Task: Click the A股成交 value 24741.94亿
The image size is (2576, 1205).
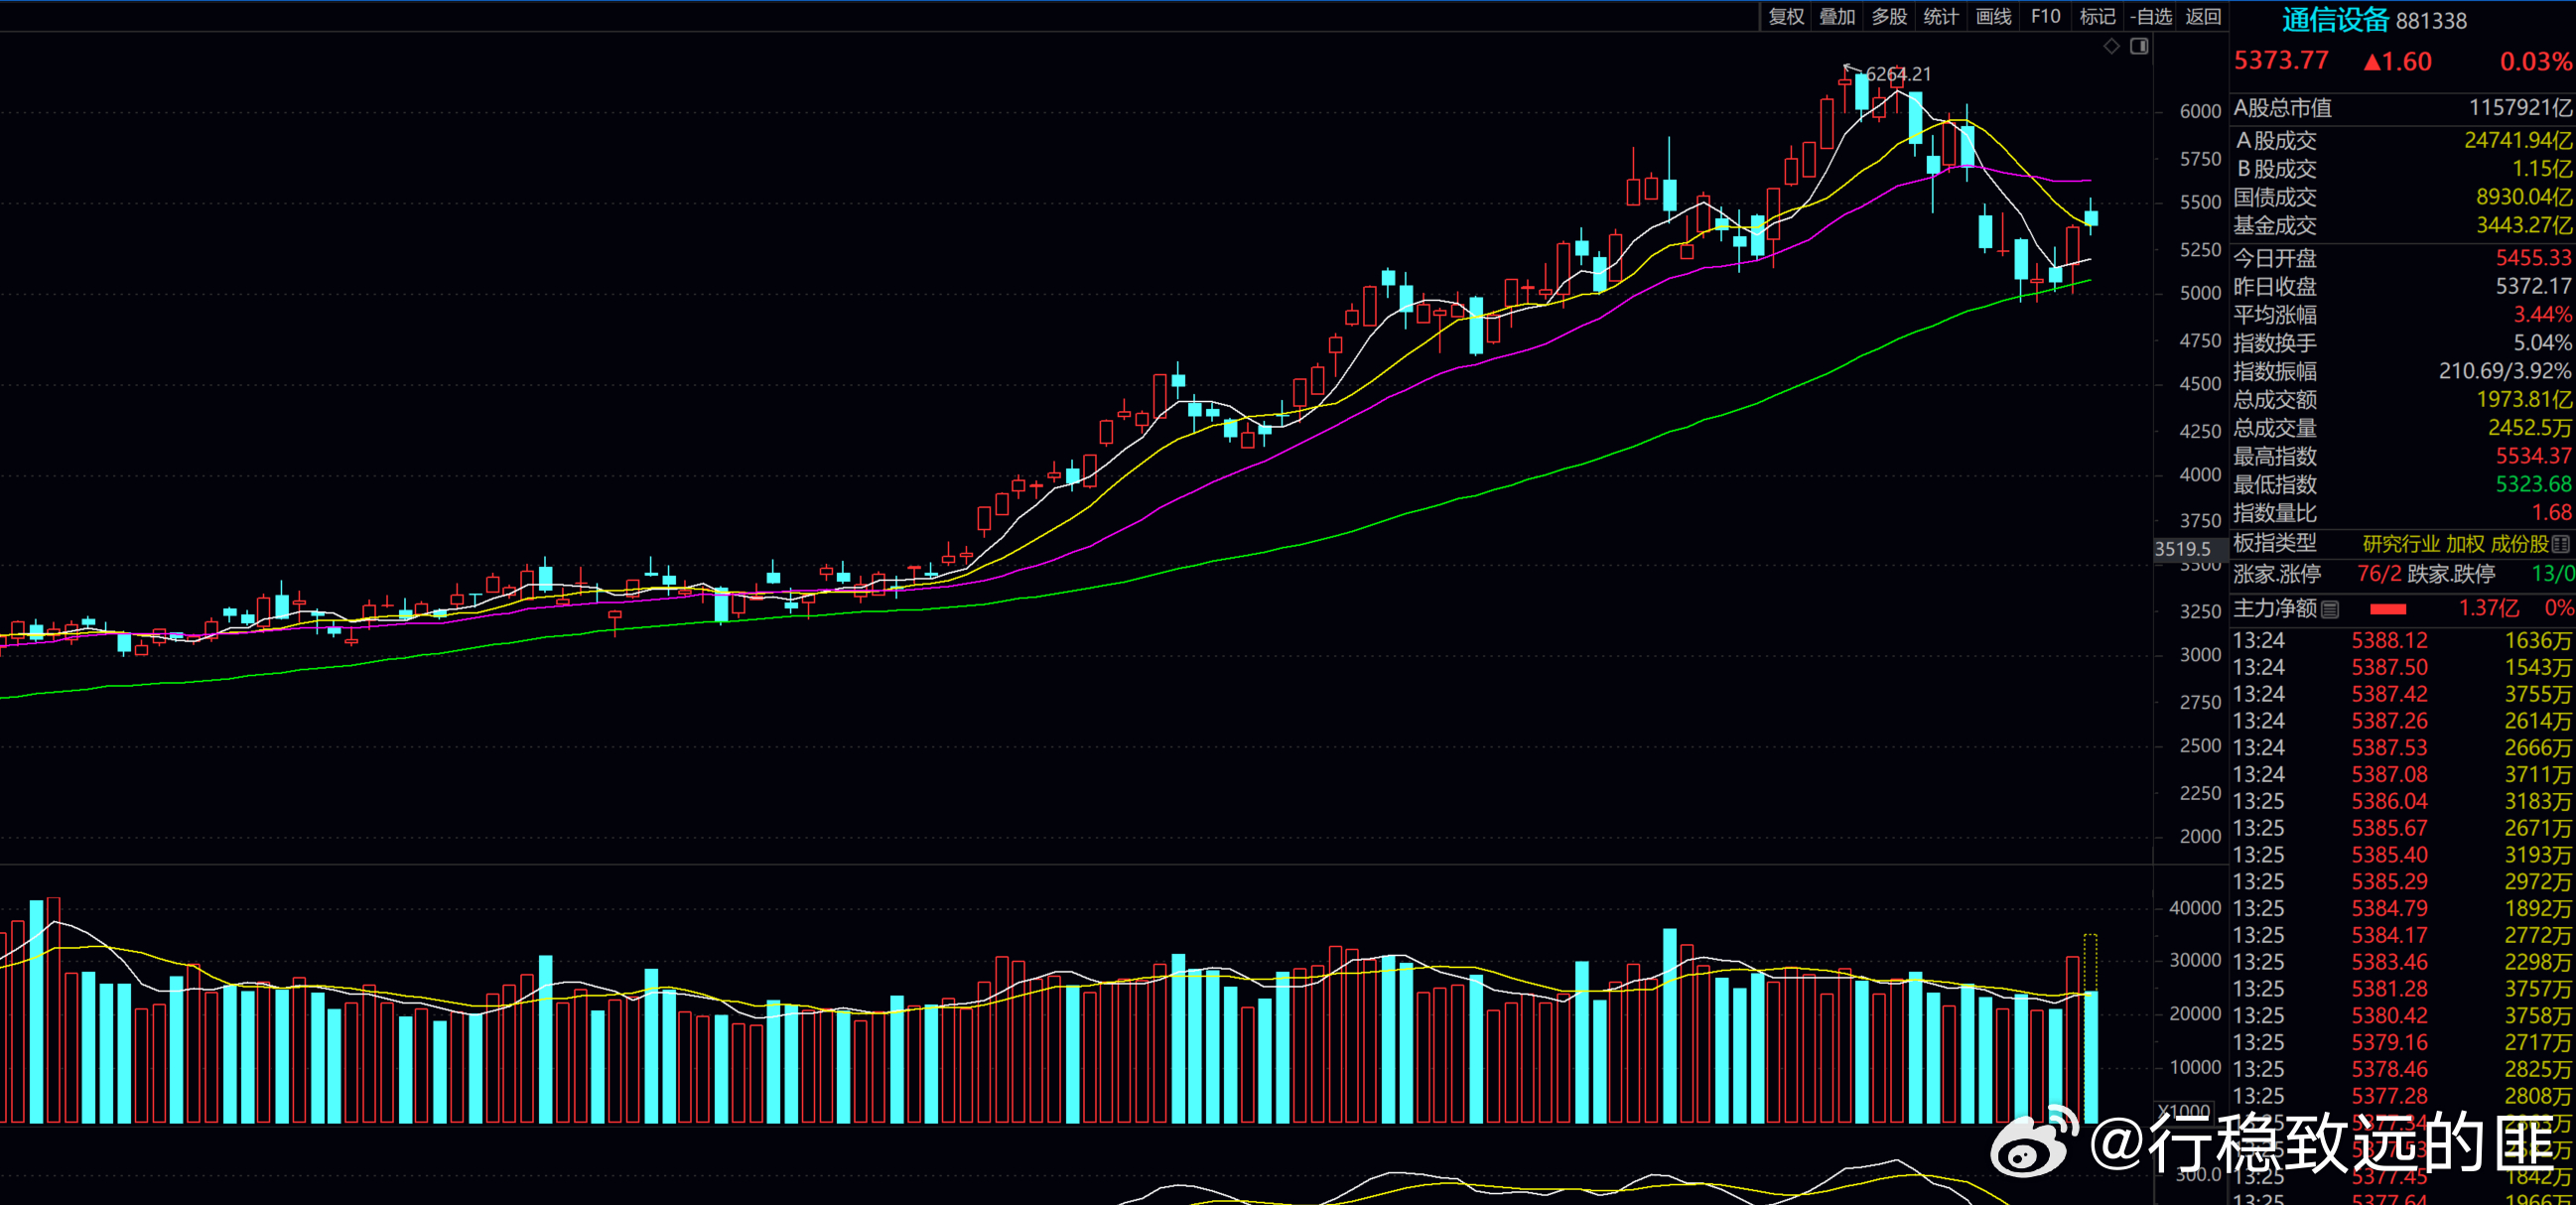Action: pyautogui.click(x=2518, y=140)
